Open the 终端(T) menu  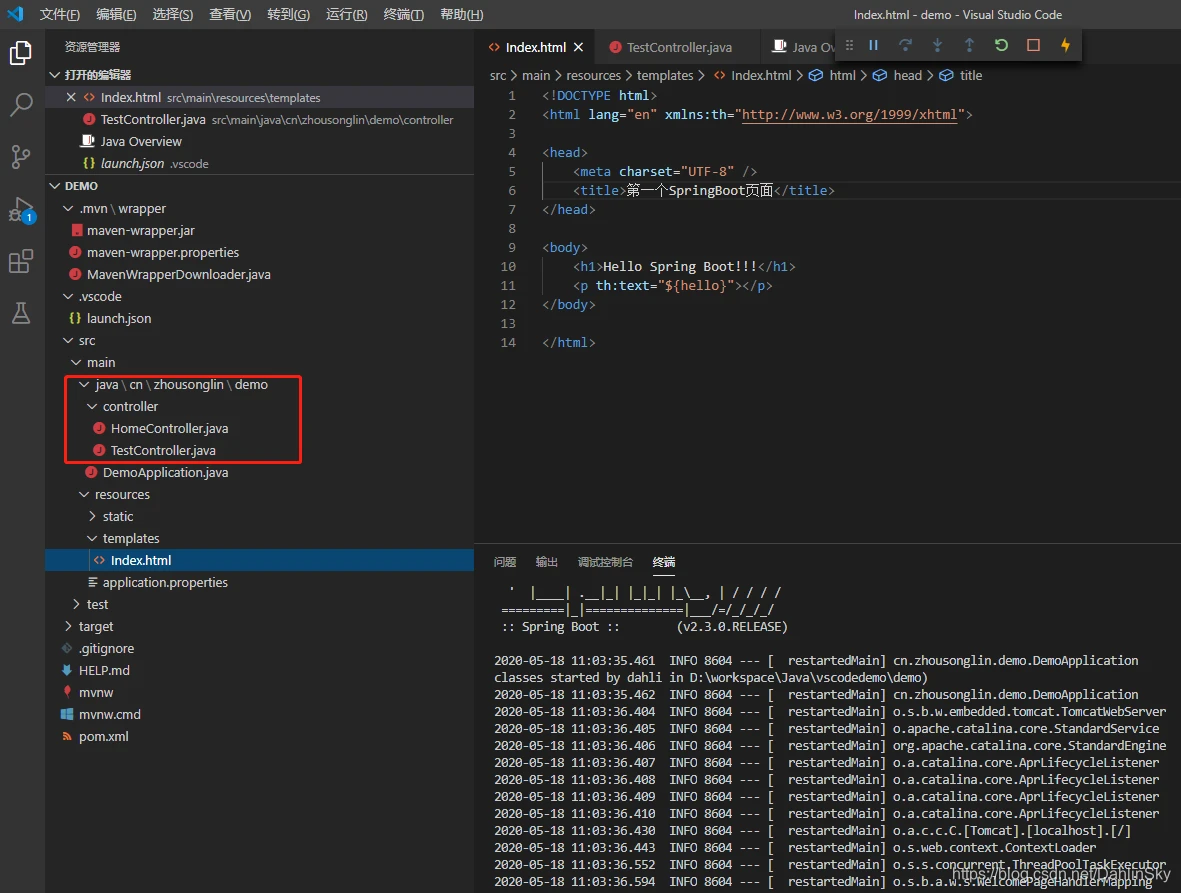pyautogui.click(x=404, y=14)
